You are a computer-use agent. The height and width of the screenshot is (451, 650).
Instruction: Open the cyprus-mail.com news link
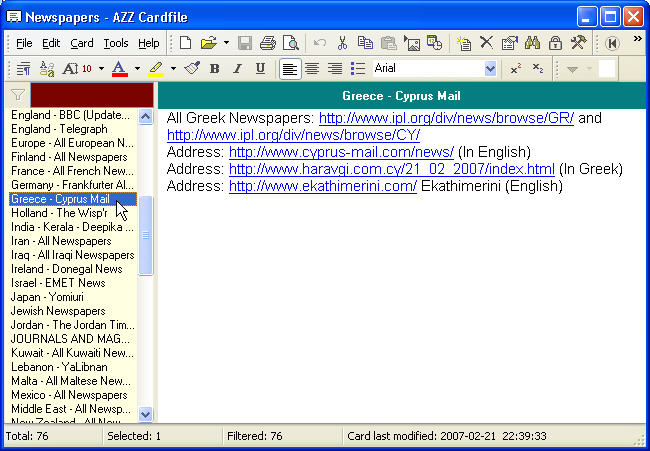pyautogui.click(x=342, y=152)
